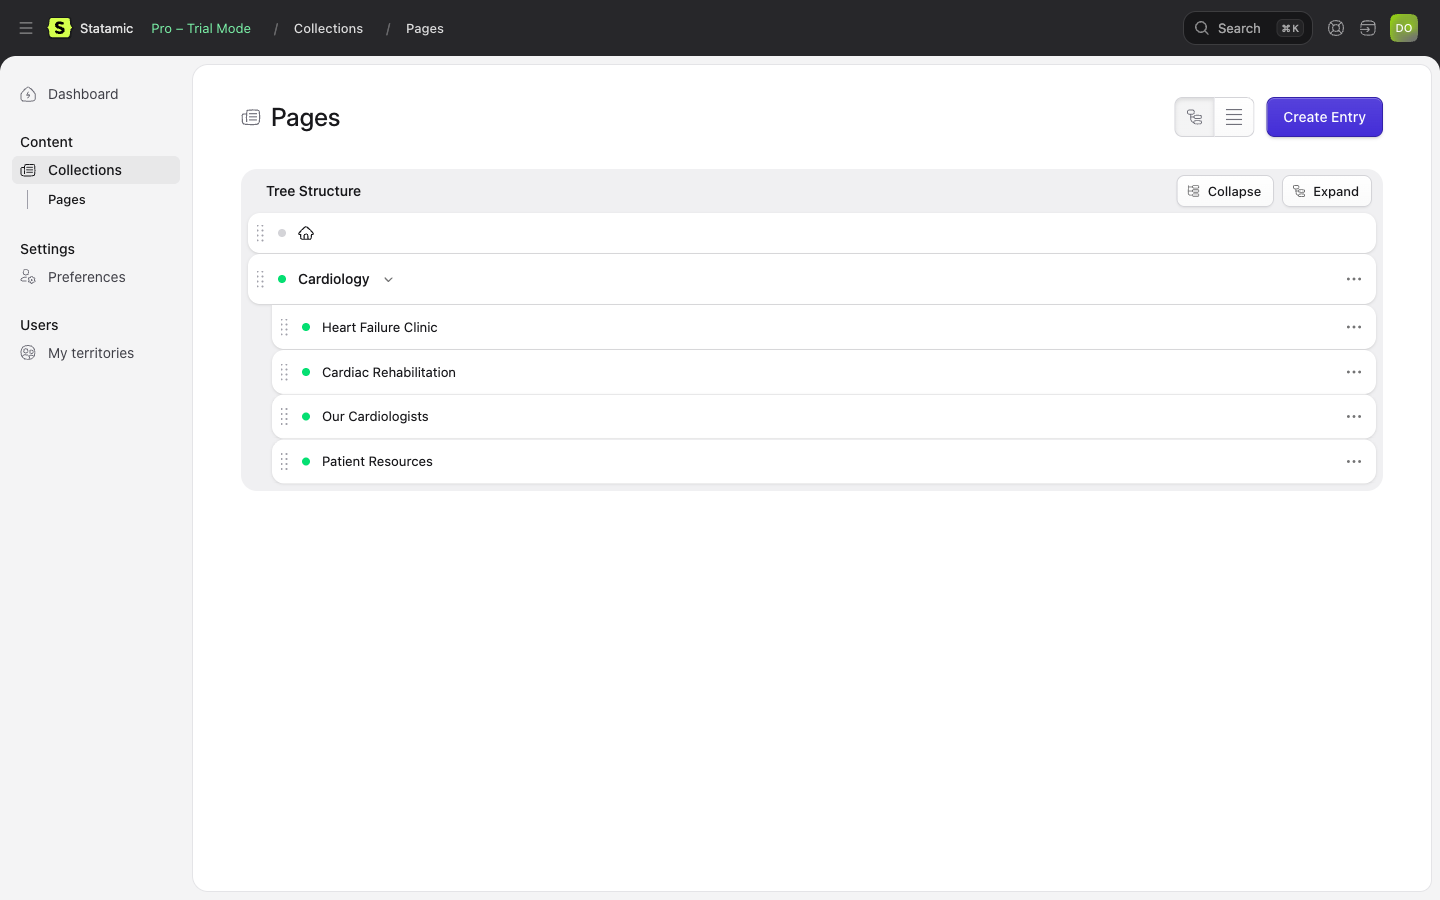Open actions menu for Heart Failure Clinic
Image resolution: width=1440 pixels, height=900 pixels.
(1354, 327)
